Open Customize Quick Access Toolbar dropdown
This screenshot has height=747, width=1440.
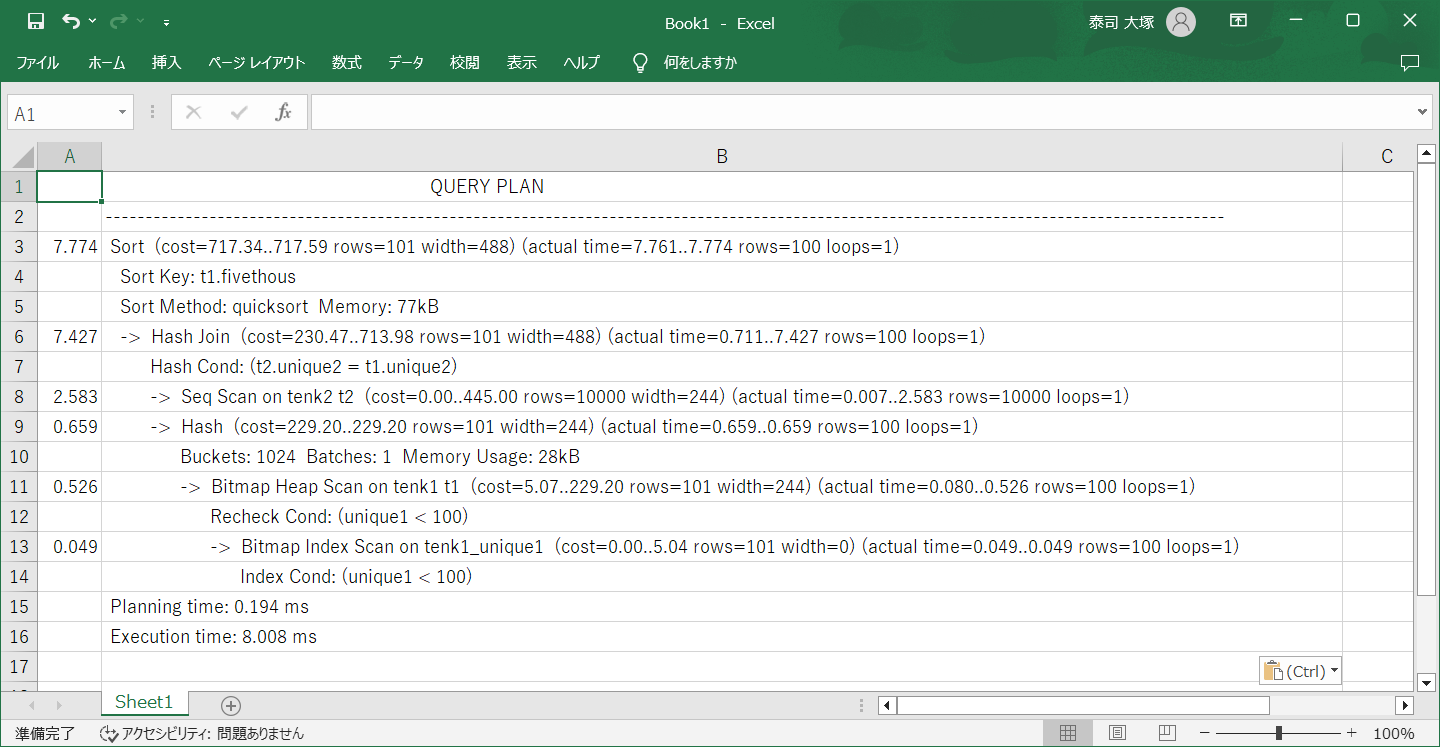166,22
